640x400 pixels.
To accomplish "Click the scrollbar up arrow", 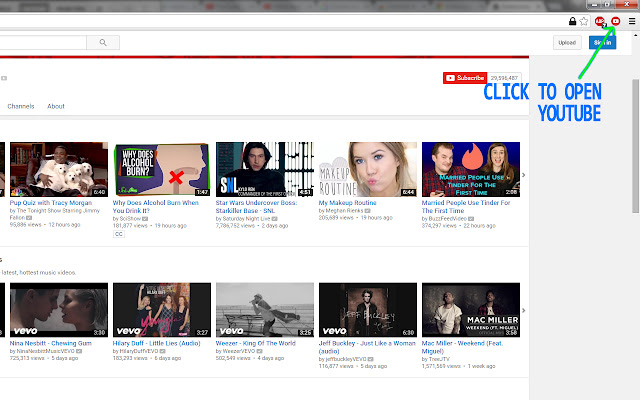I will 636,36.
